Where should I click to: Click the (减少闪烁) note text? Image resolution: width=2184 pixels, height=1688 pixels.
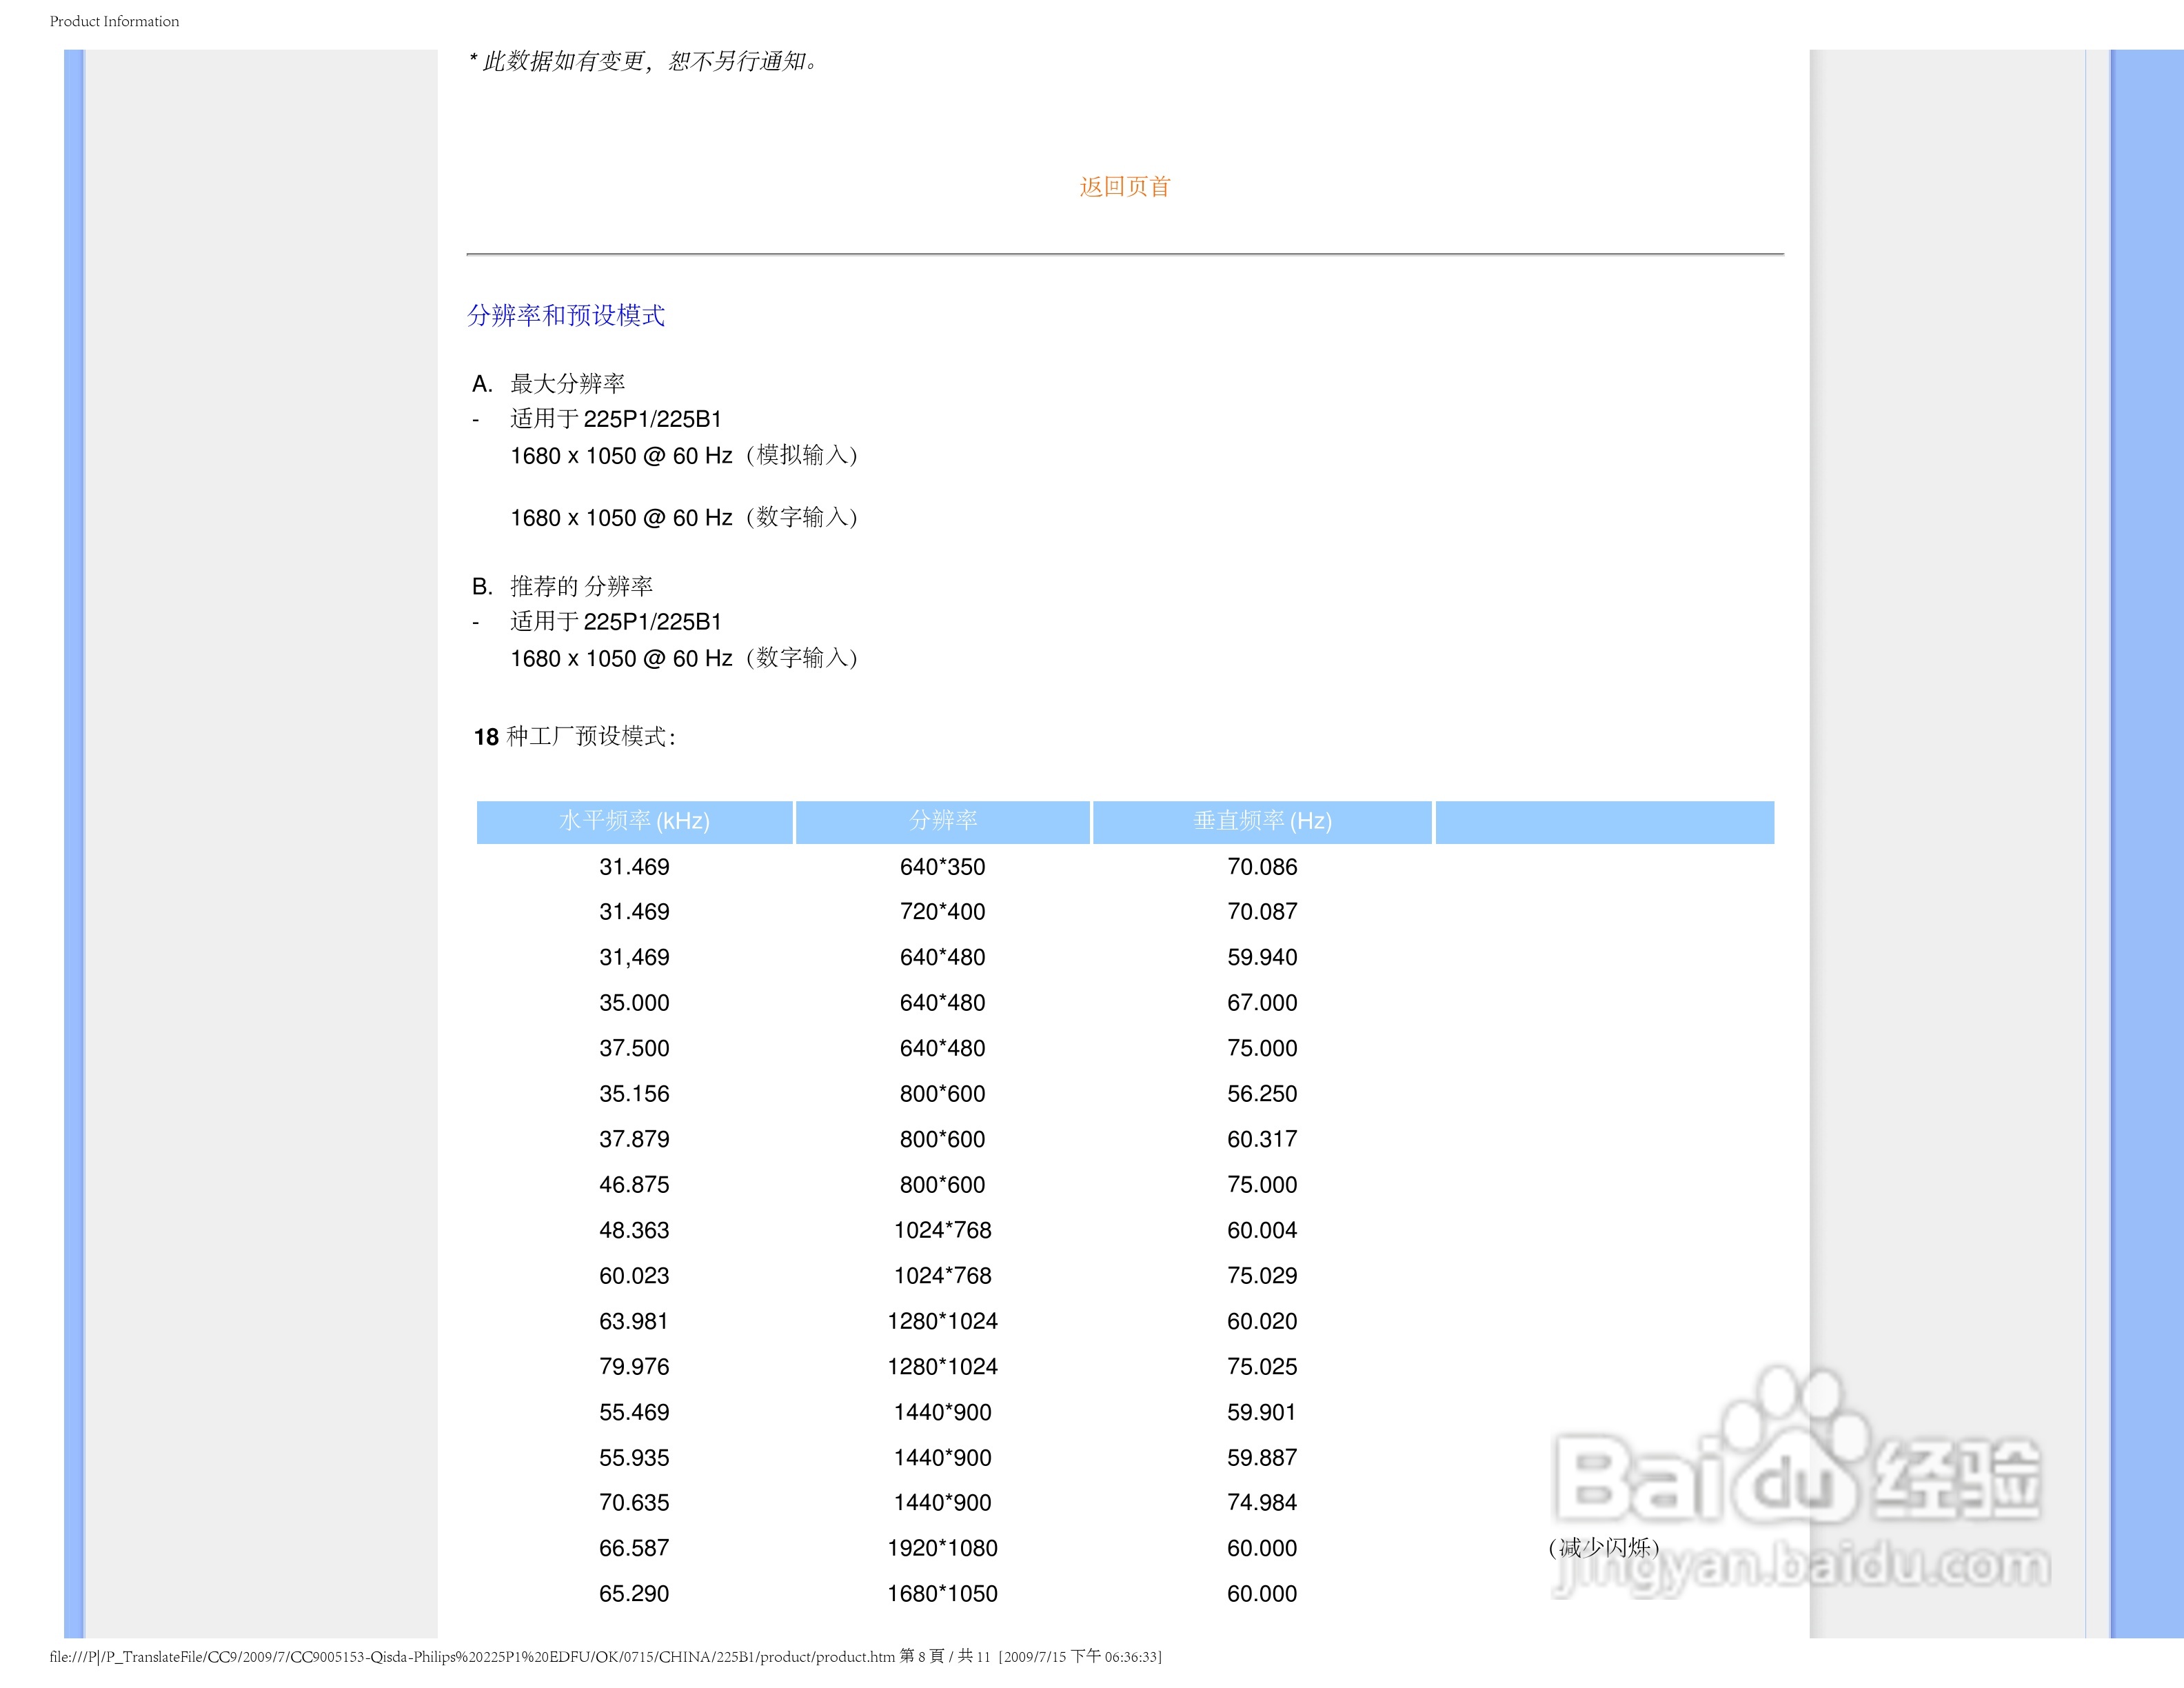click(1603, 1549)
